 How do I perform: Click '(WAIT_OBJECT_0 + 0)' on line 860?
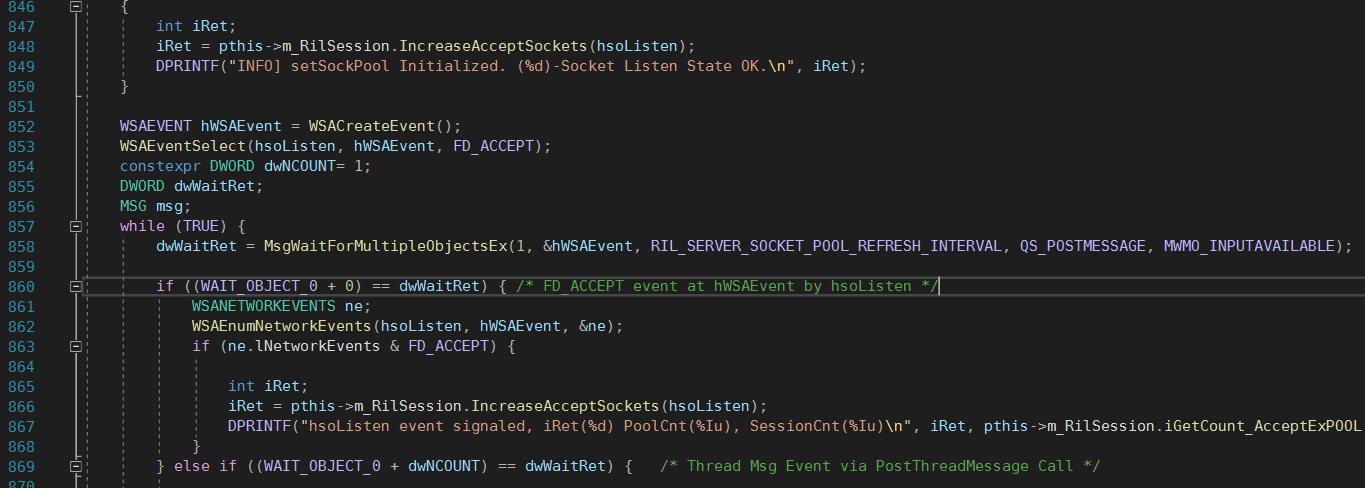(277, 286)
